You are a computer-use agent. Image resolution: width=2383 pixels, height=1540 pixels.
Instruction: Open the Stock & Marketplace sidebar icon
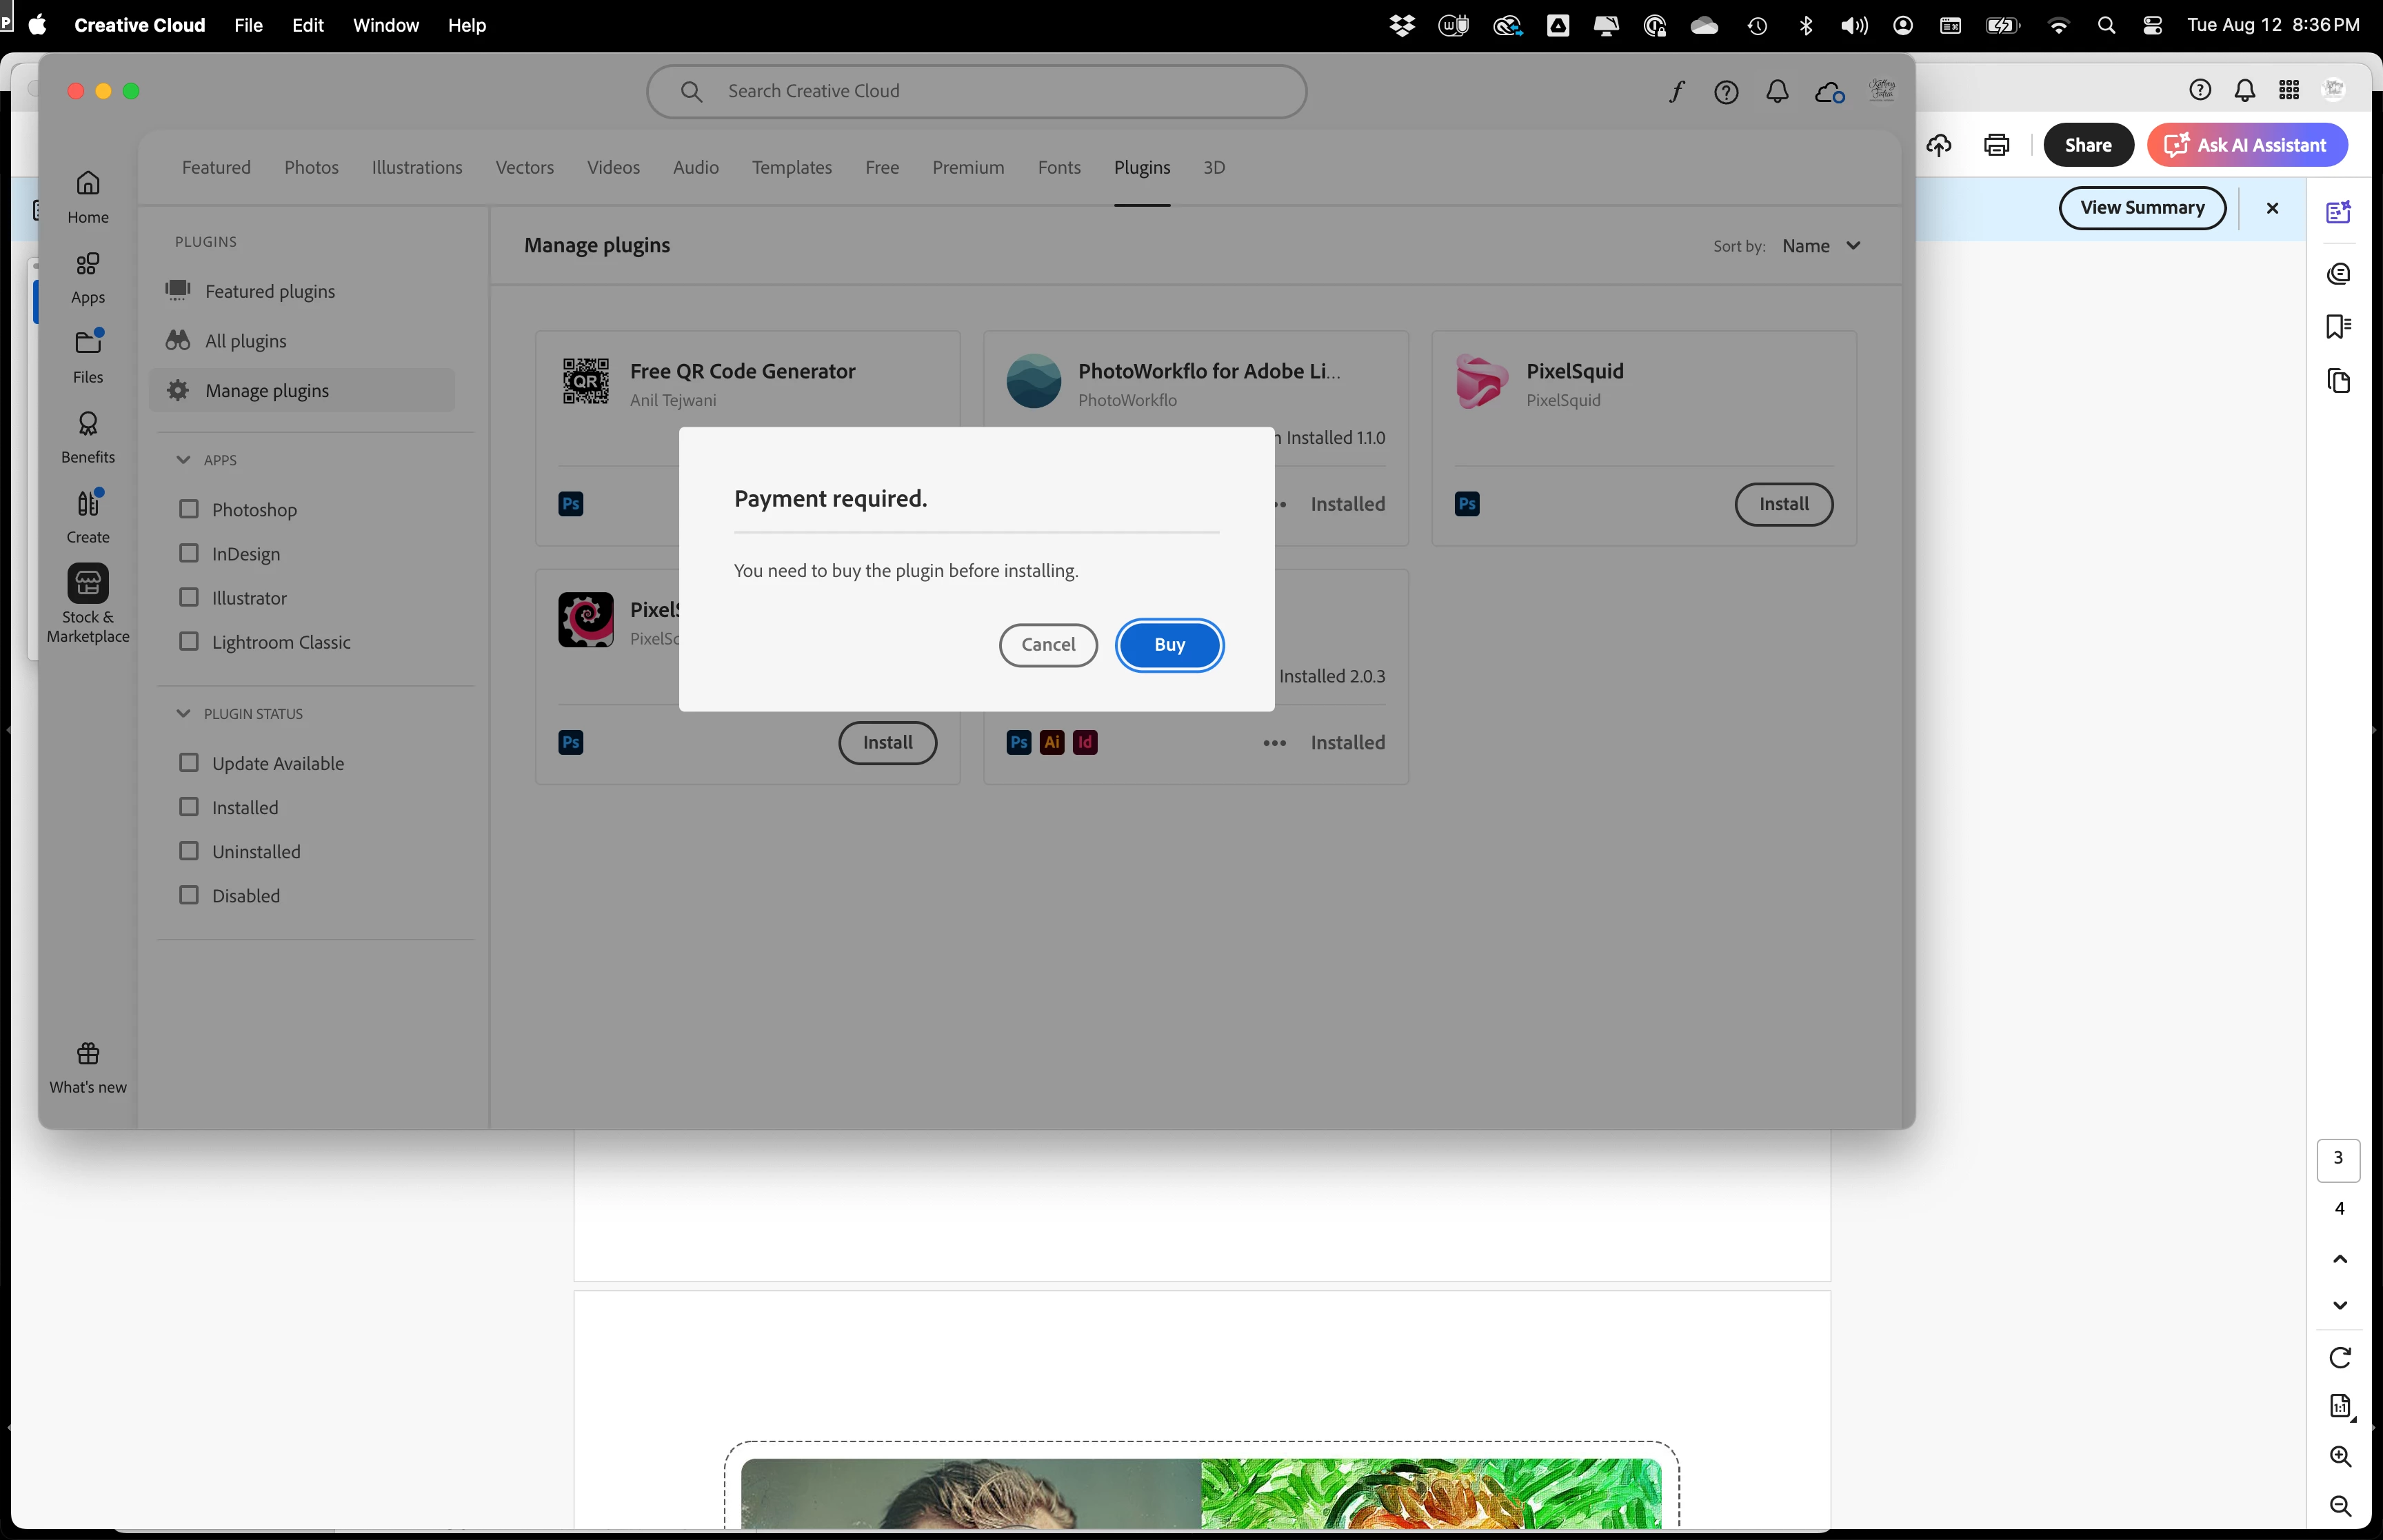tap(88, 584)
